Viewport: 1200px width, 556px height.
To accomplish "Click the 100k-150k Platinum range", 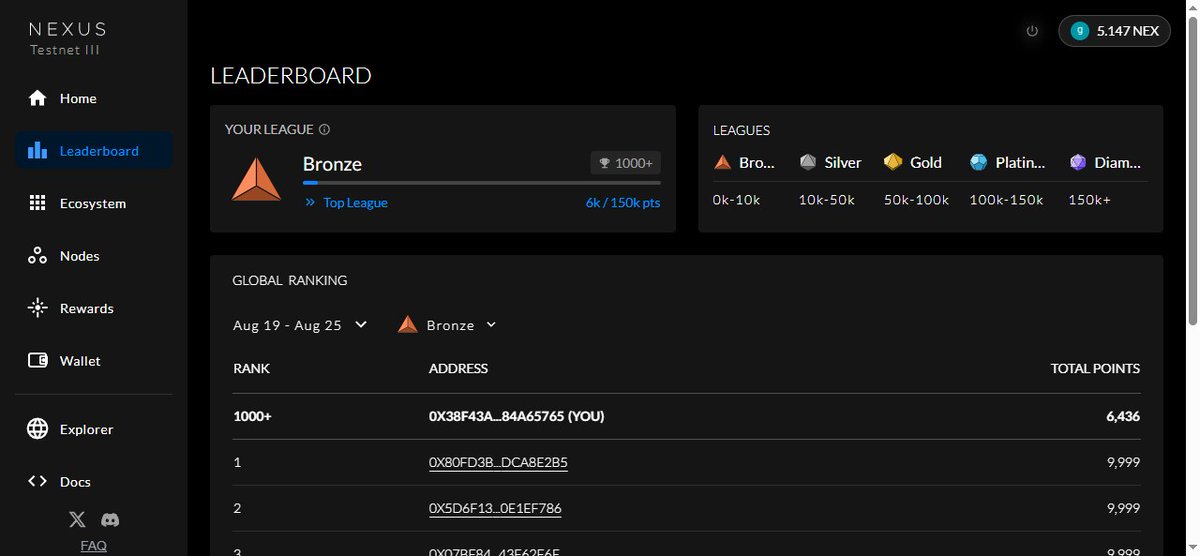I will click(x=1006, y=200).
